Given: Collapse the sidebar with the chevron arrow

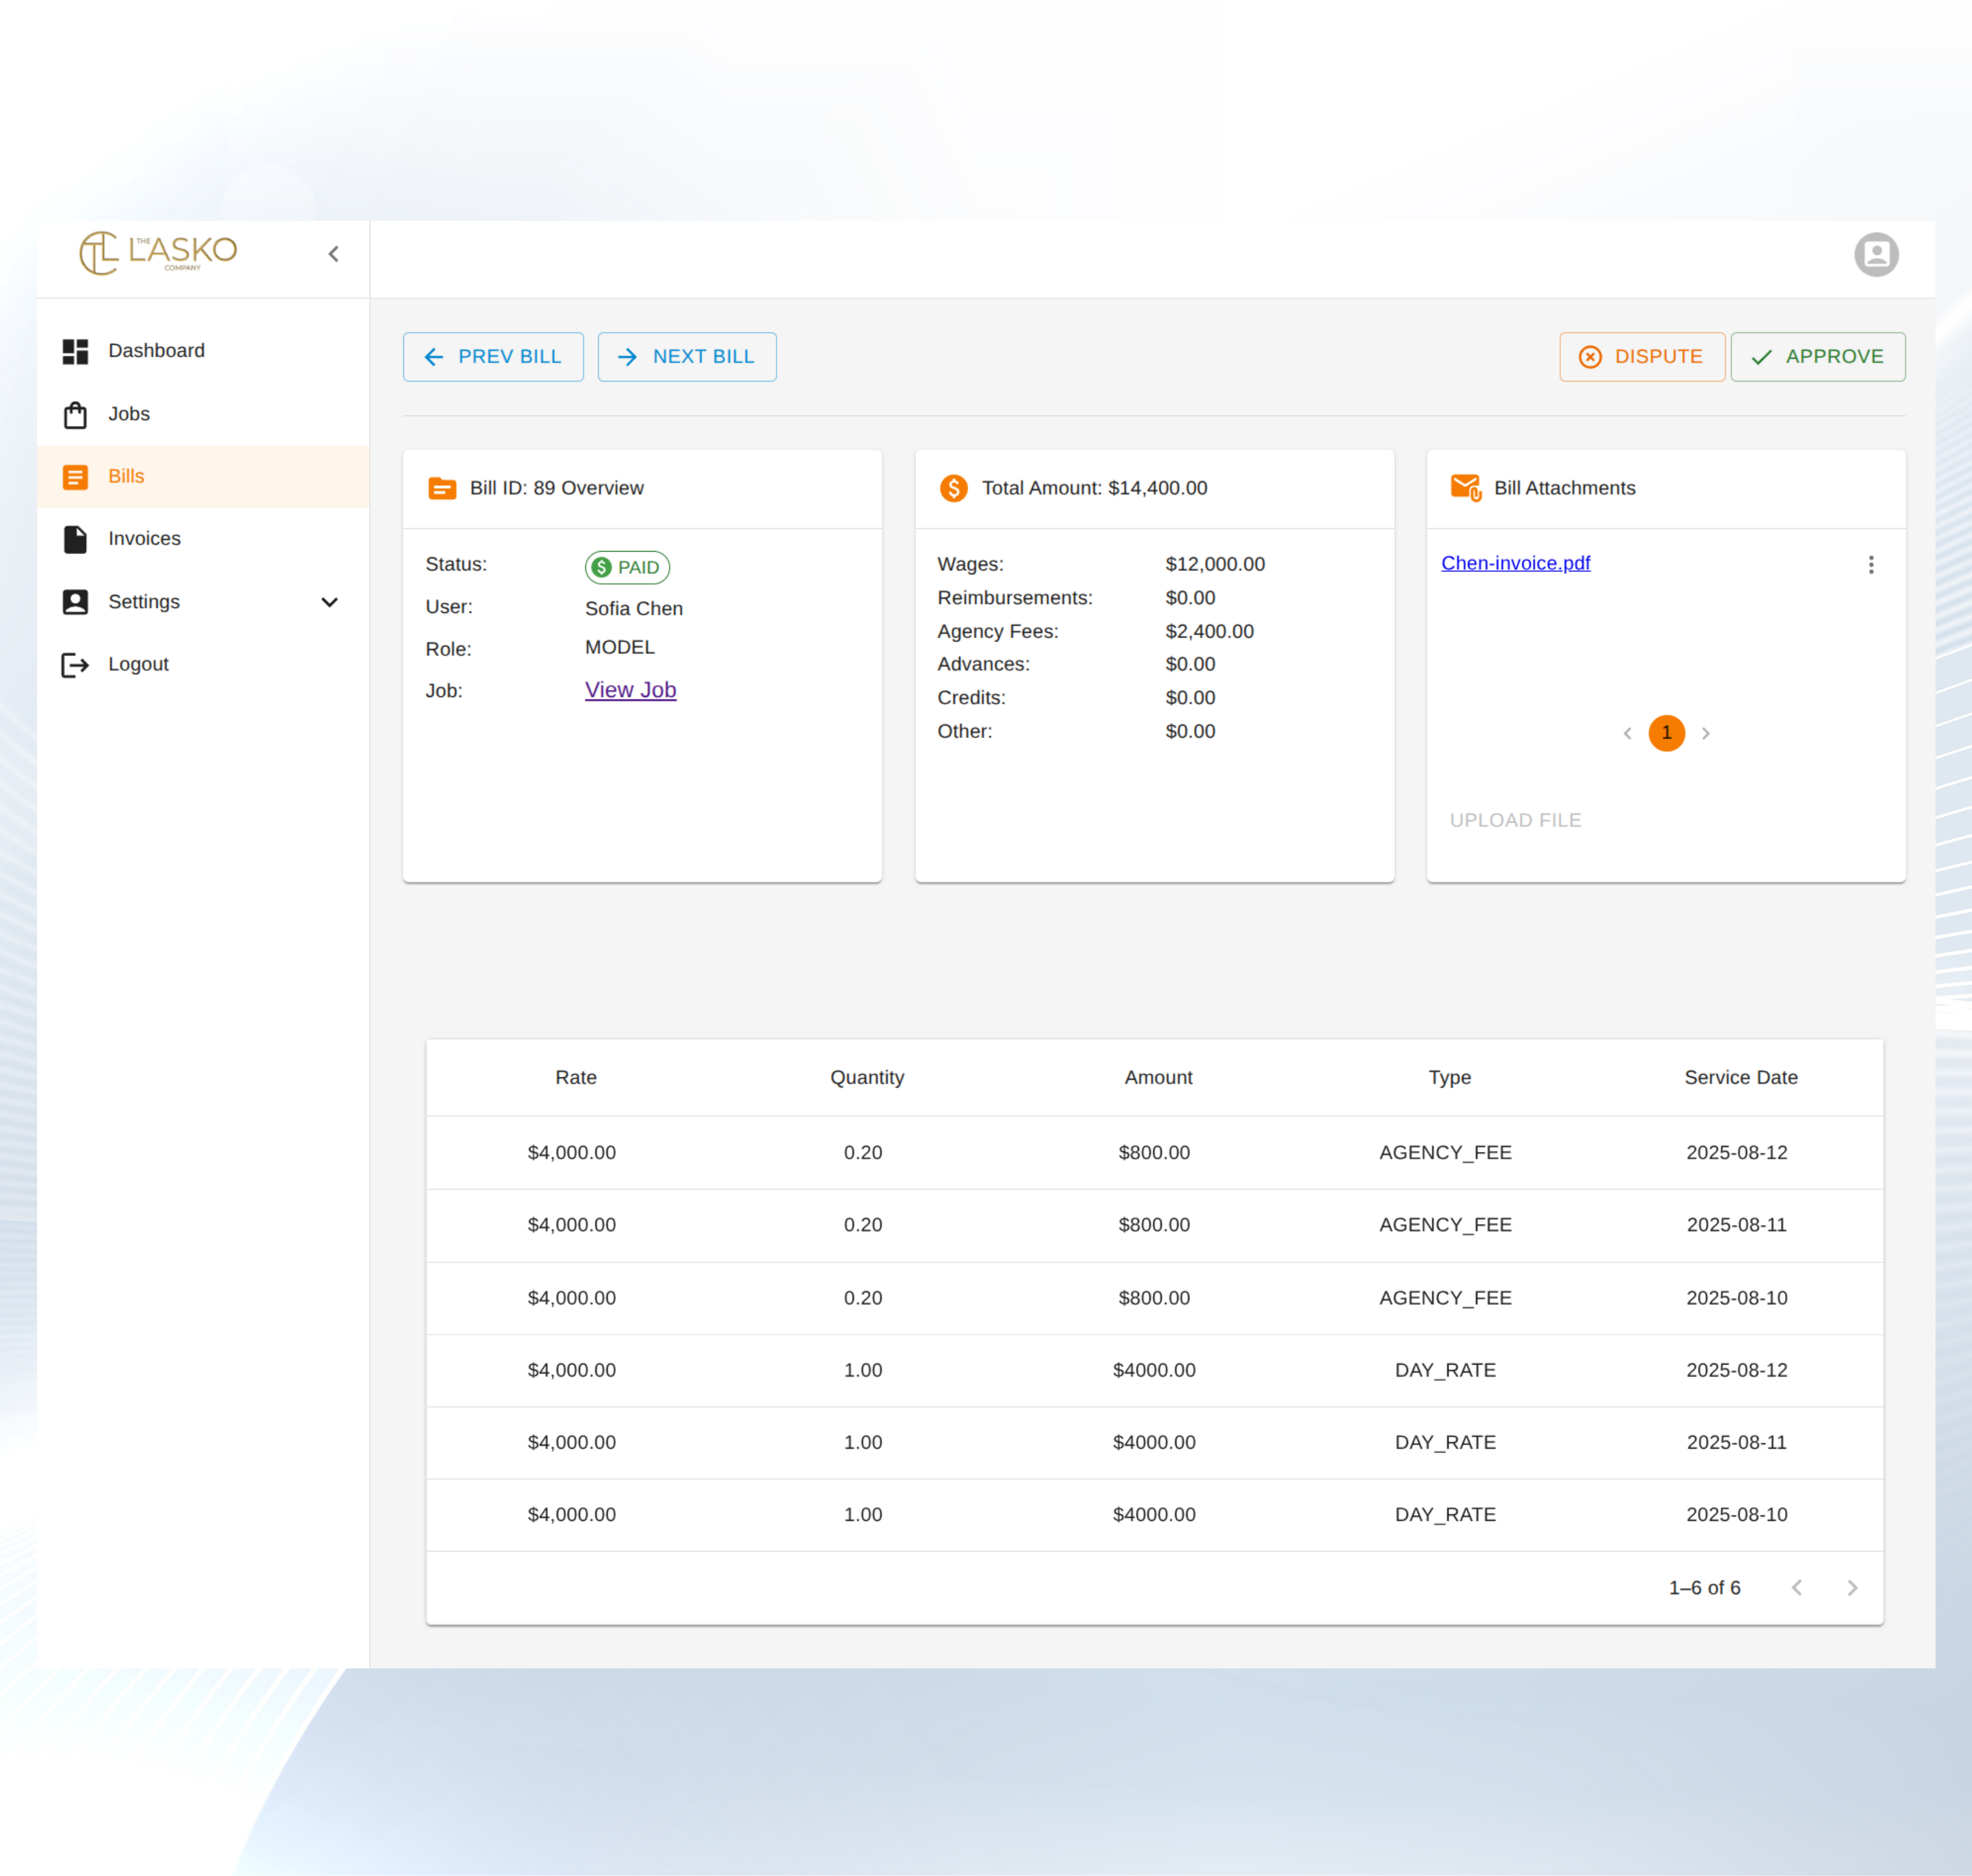Looking at the screenshot, I should pos(334,254).
